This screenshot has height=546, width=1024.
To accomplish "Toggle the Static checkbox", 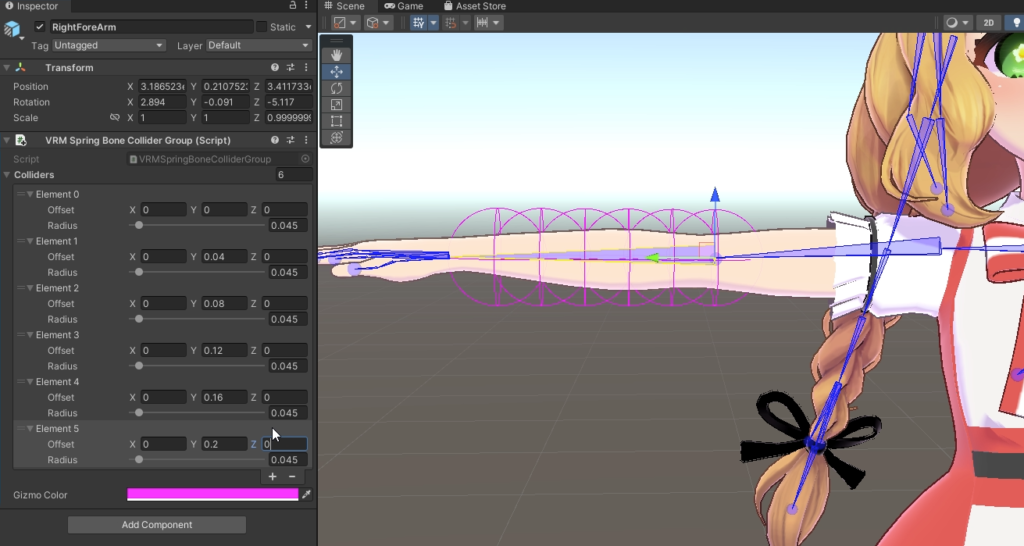I will 261,27.
